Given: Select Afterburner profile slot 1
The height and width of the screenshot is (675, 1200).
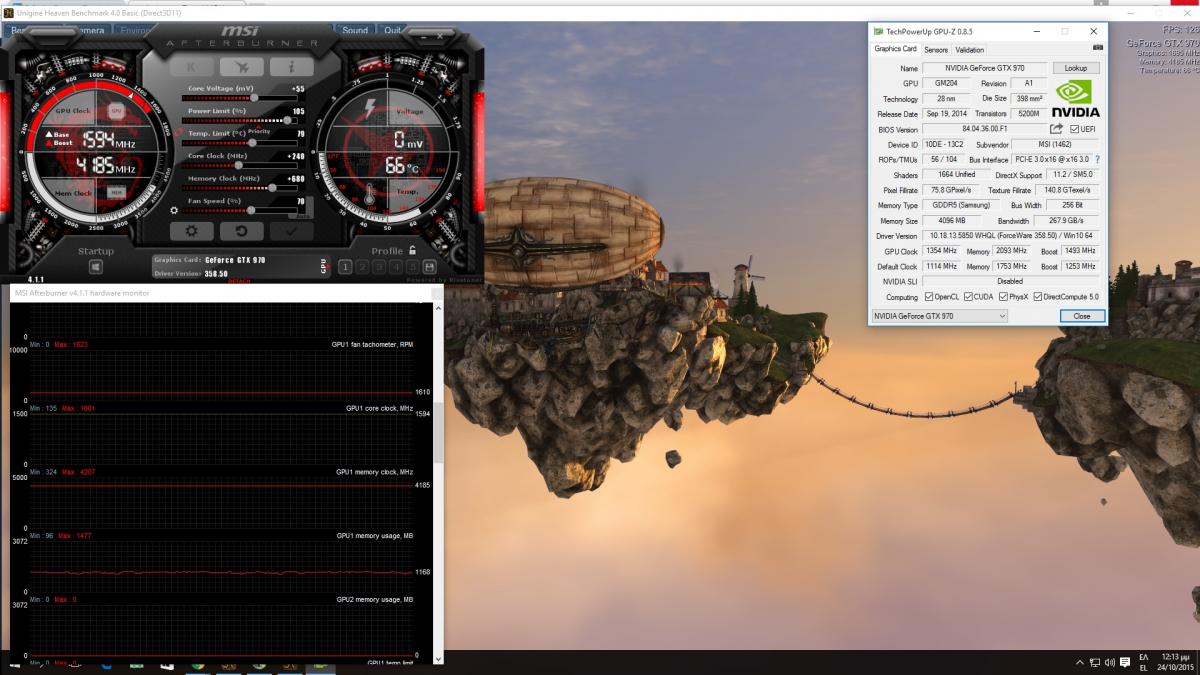Looking at the screenshot, I should click(x=345, y=267).
